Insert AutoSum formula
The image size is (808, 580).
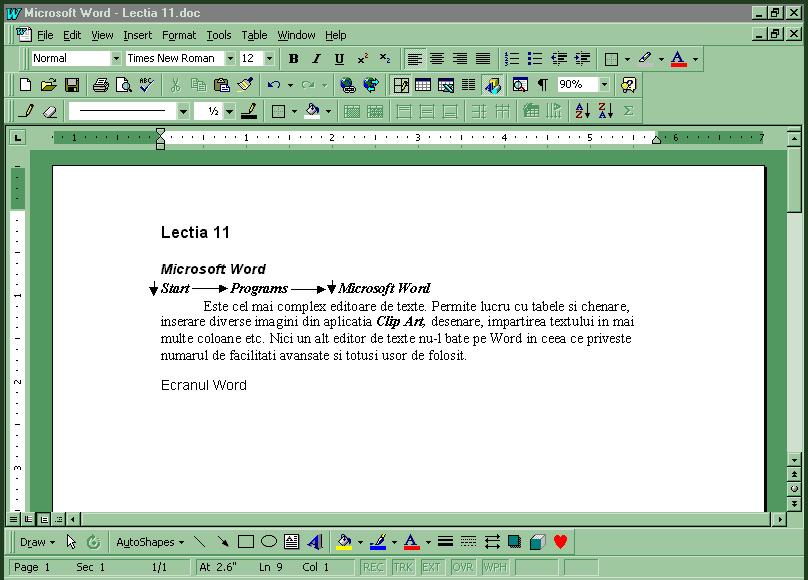coord(628,111)
